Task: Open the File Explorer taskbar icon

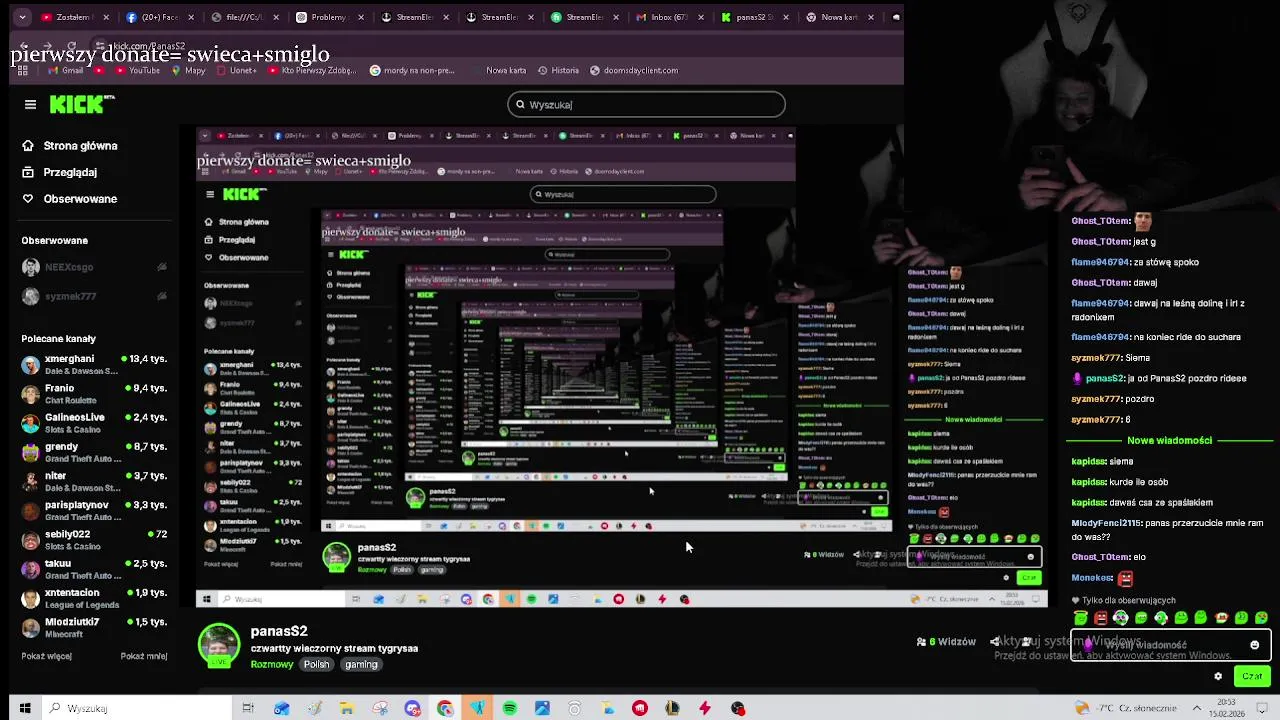Action: [x=346, y=708]
